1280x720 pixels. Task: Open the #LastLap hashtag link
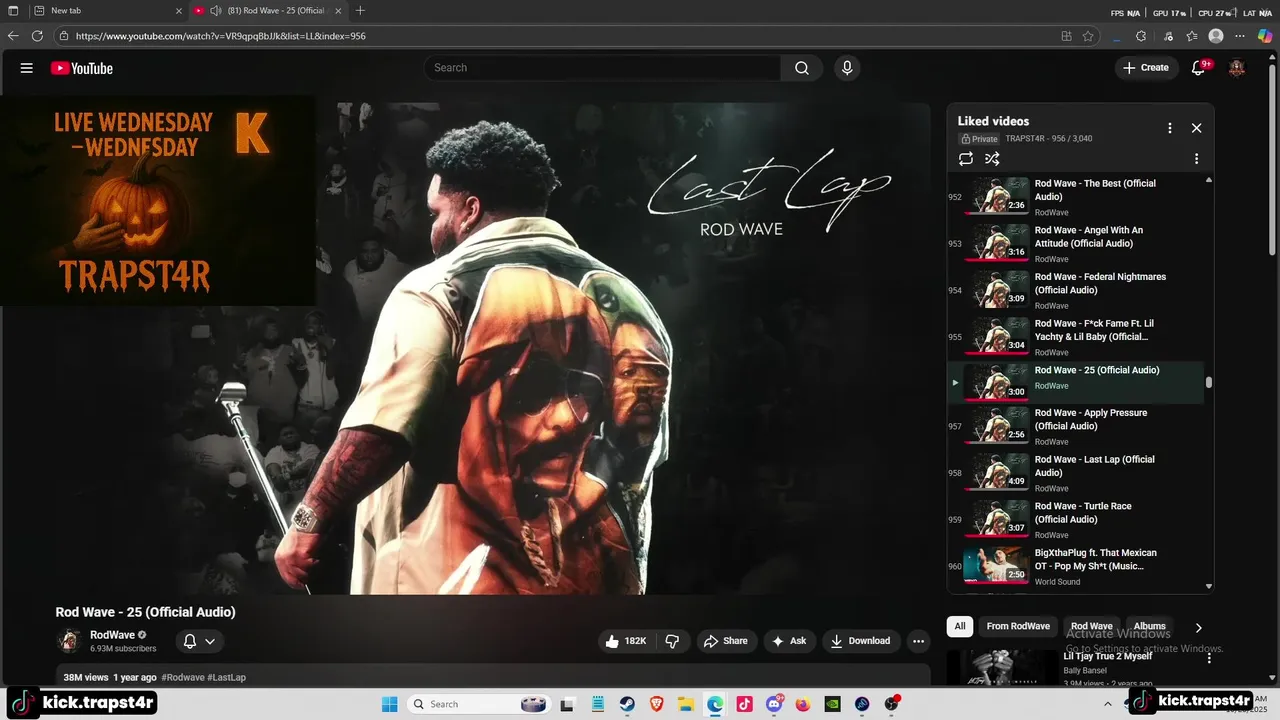click(227, 677)
